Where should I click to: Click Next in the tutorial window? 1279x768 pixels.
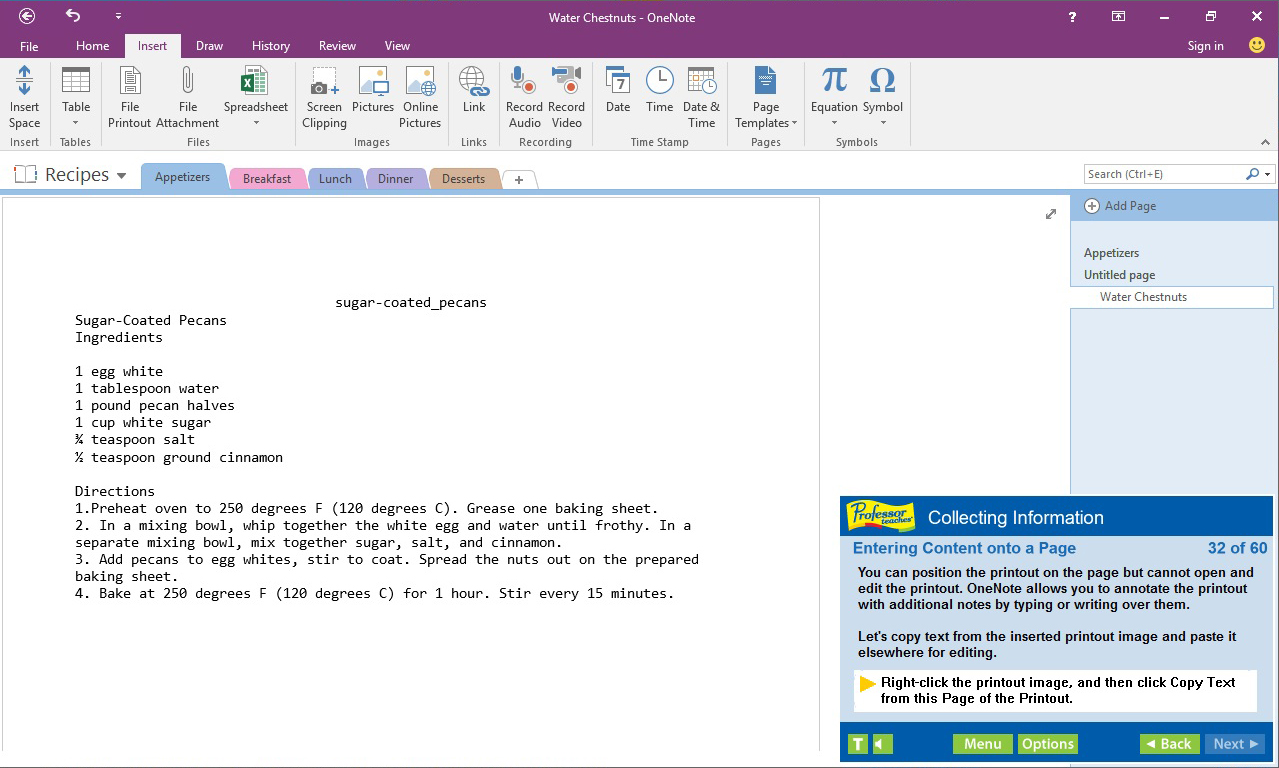(1234, 743)
